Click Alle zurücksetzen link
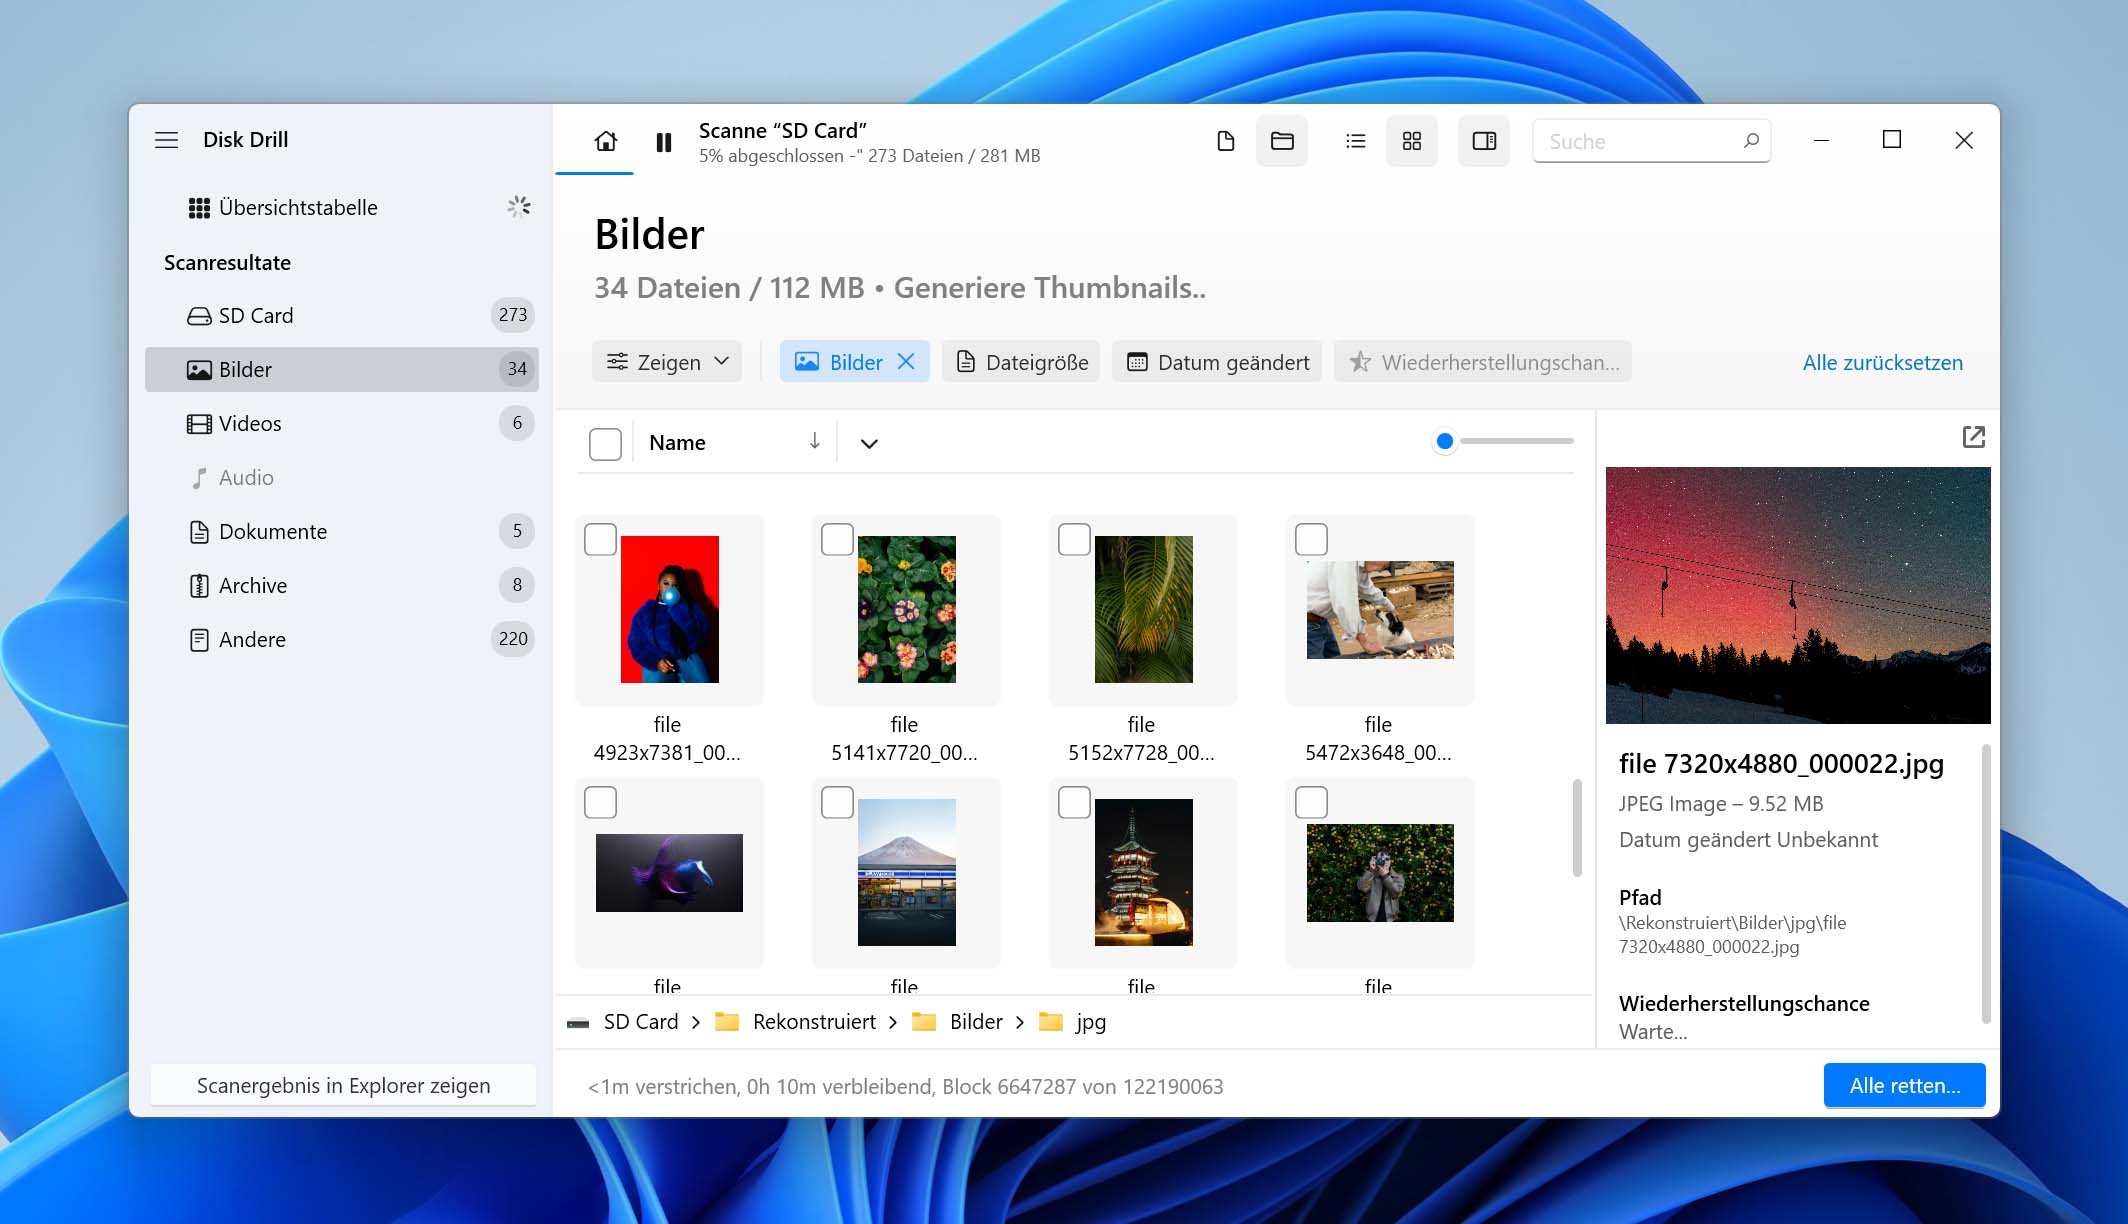This screenshot has height=1224, width=2128. coord(1882,362)
